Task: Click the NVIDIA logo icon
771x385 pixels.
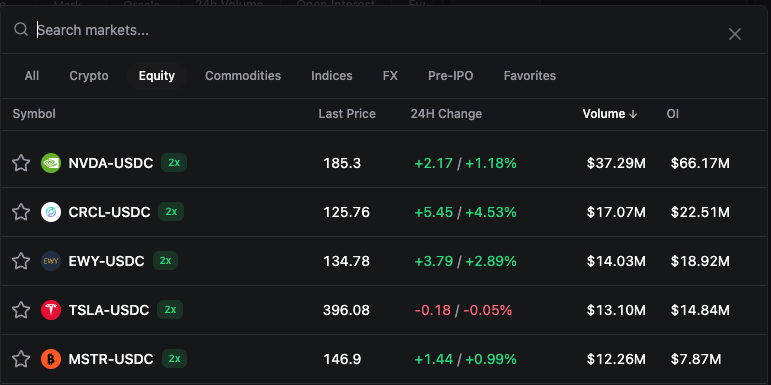Action: pyautogui.click(x=51, y=163)
